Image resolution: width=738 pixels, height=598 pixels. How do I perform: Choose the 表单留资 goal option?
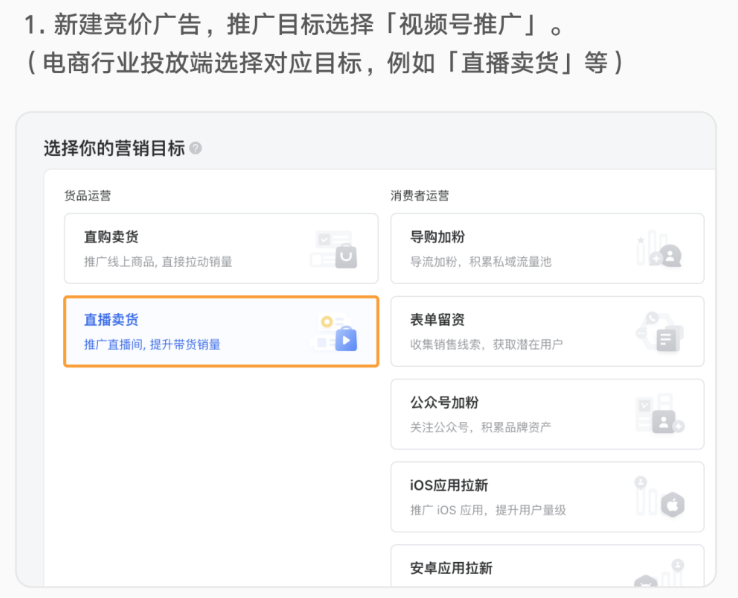coord(547,331)
